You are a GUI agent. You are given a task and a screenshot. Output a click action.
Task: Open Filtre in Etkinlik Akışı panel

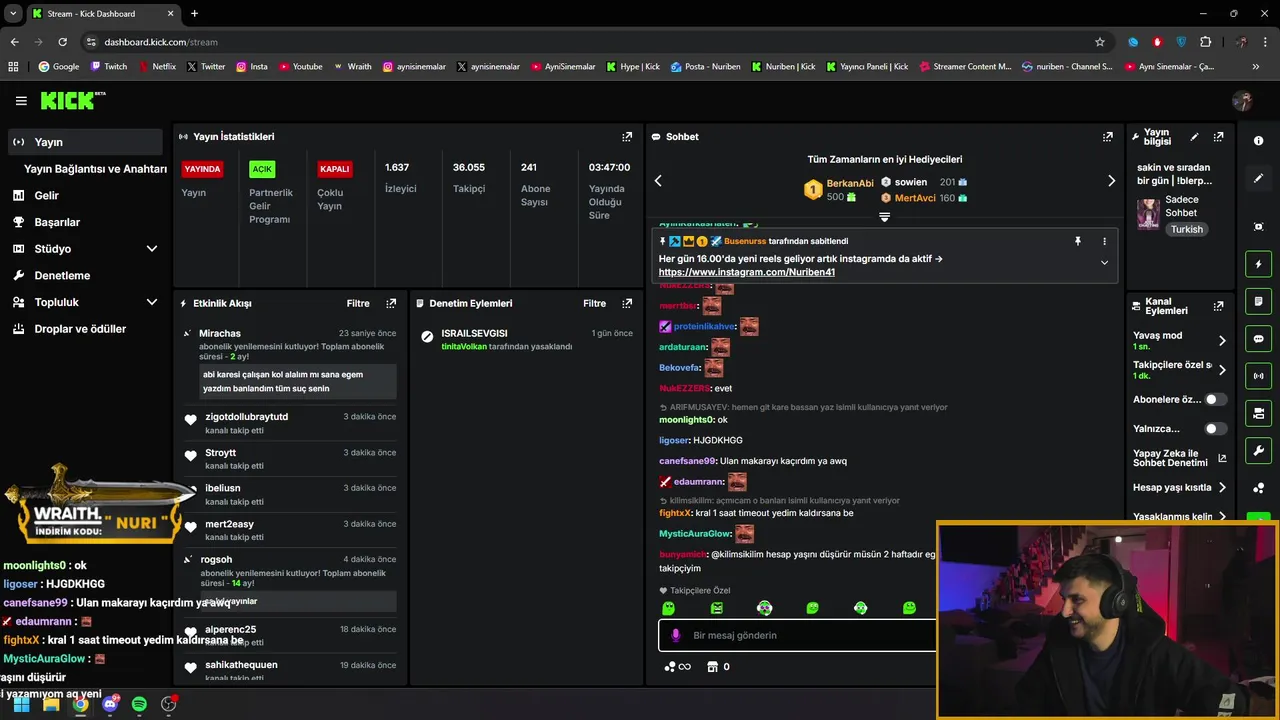click(358, 303)
